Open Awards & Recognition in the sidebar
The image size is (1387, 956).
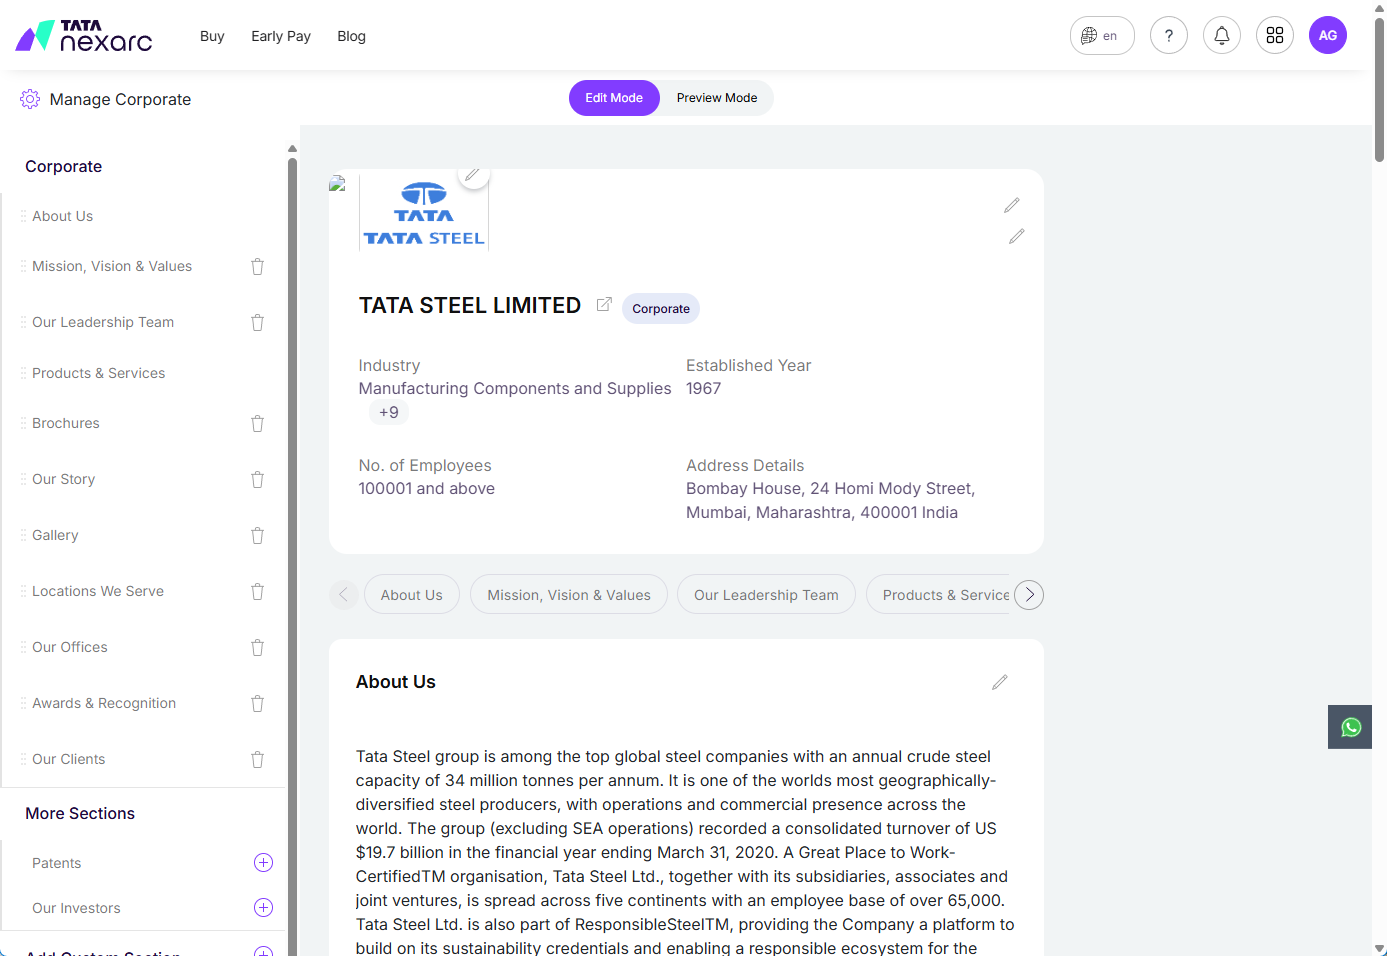[x=104, y=703]
